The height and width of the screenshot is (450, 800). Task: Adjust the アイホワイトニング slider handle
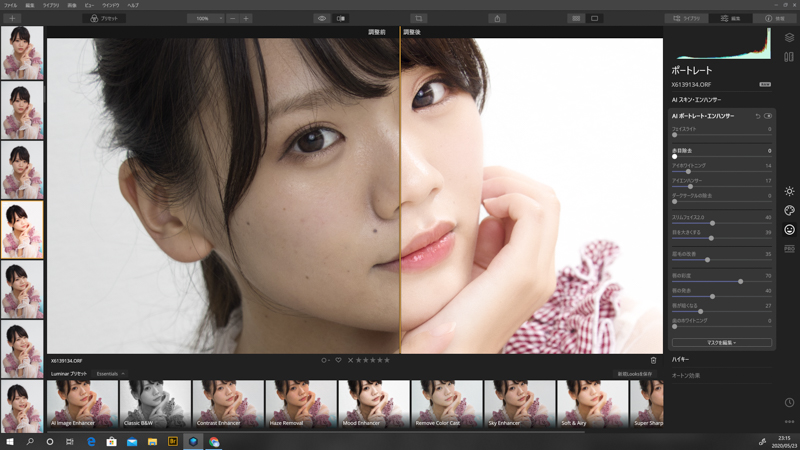pos(688,171)
